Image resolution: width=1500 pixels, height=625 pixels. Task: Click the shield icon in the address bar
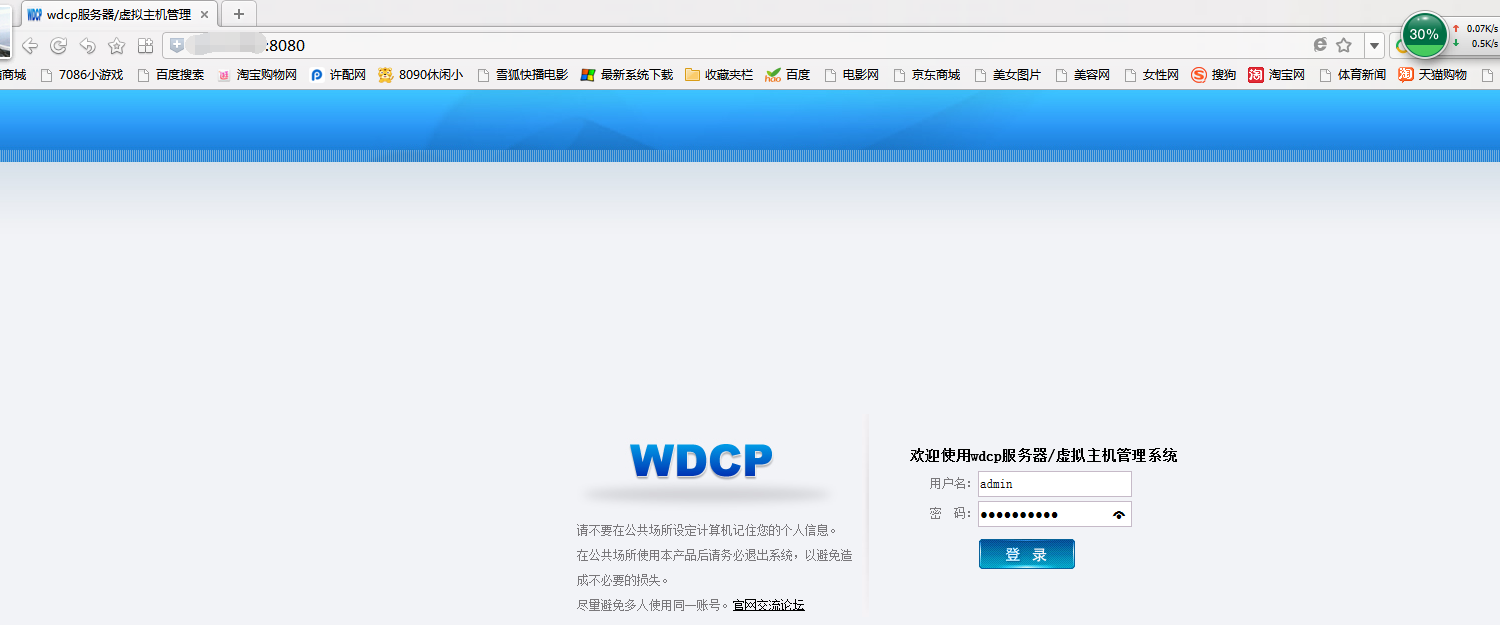[x=176, y=45]
